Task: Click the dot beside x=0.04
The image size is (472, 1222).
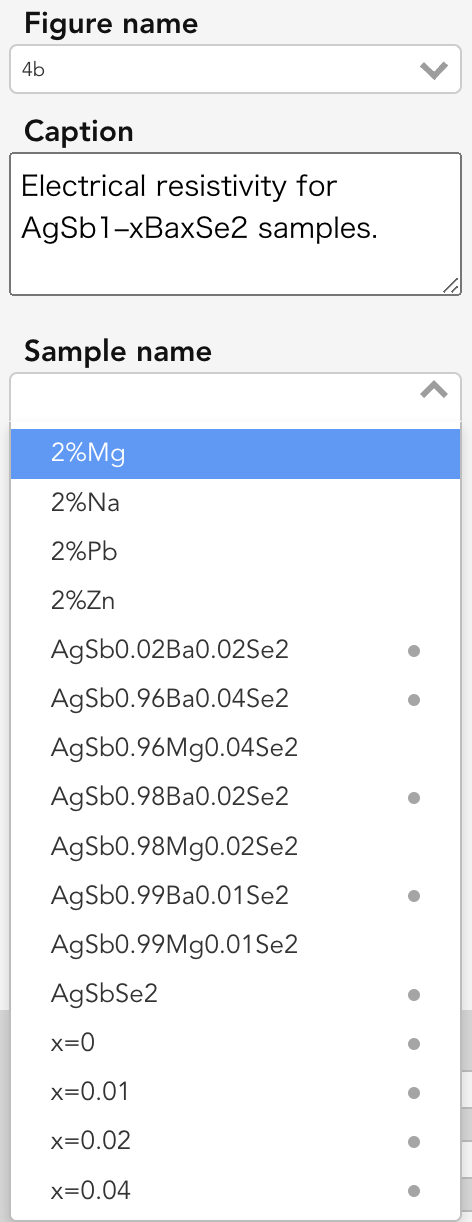Action: (x=414, y=1191)
